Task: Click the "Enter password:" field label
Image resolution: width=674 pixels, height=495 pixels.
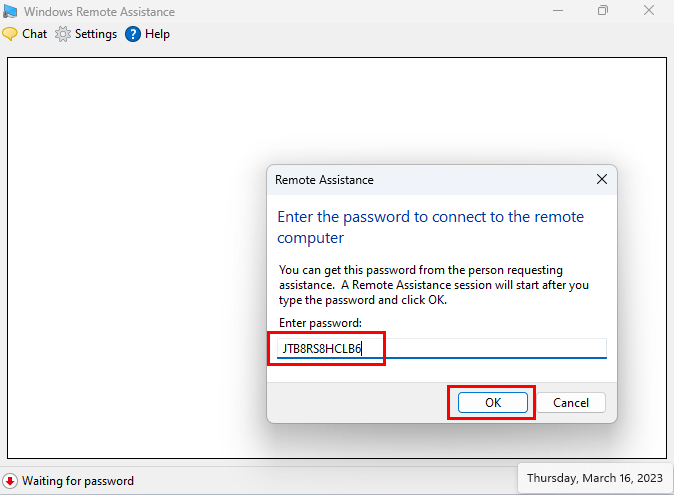Action: pyautogui.click(x=320, y=323)
